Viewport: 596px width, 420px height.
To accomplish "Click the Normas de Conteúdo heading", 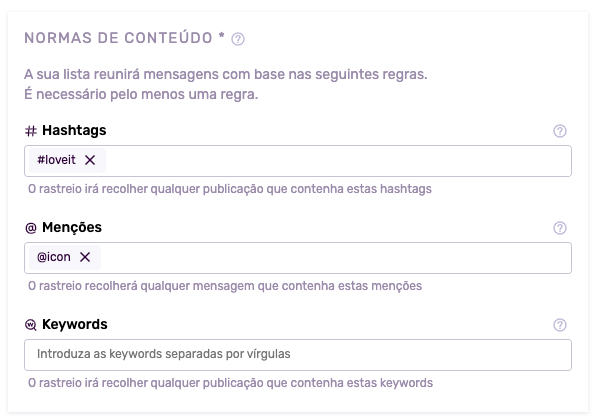I will pyautogui.click(x=124, y=38).
